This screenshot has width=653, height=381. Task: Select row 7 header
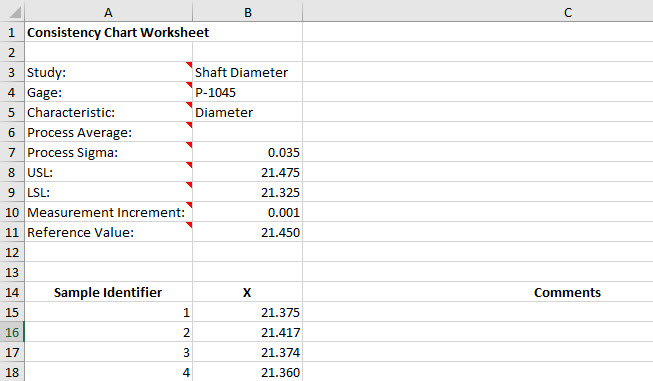coord(12,152)
